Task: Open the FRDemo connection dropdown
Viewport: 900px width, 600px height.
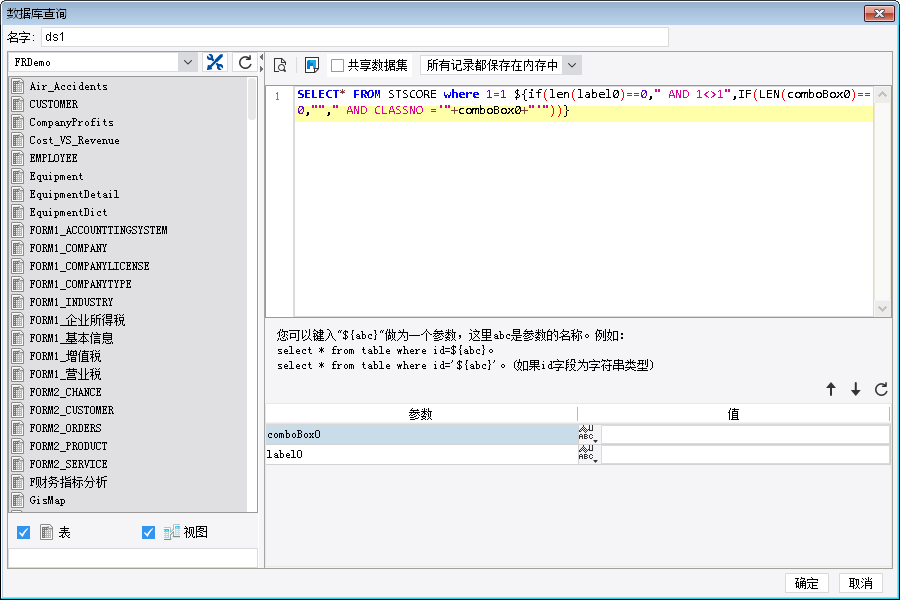Action: point(187,62)
